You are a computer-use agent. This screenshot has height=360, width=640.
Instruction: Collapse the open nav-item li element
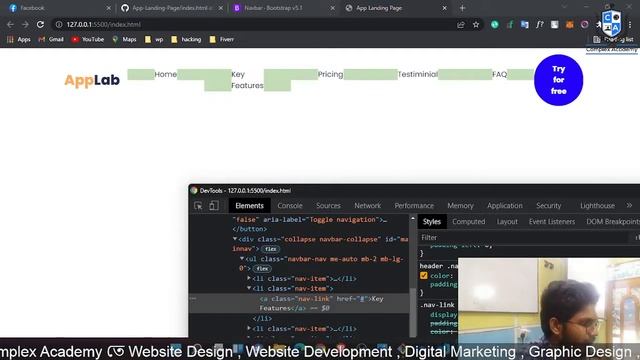pyautogui.click(x=249, y=289)
